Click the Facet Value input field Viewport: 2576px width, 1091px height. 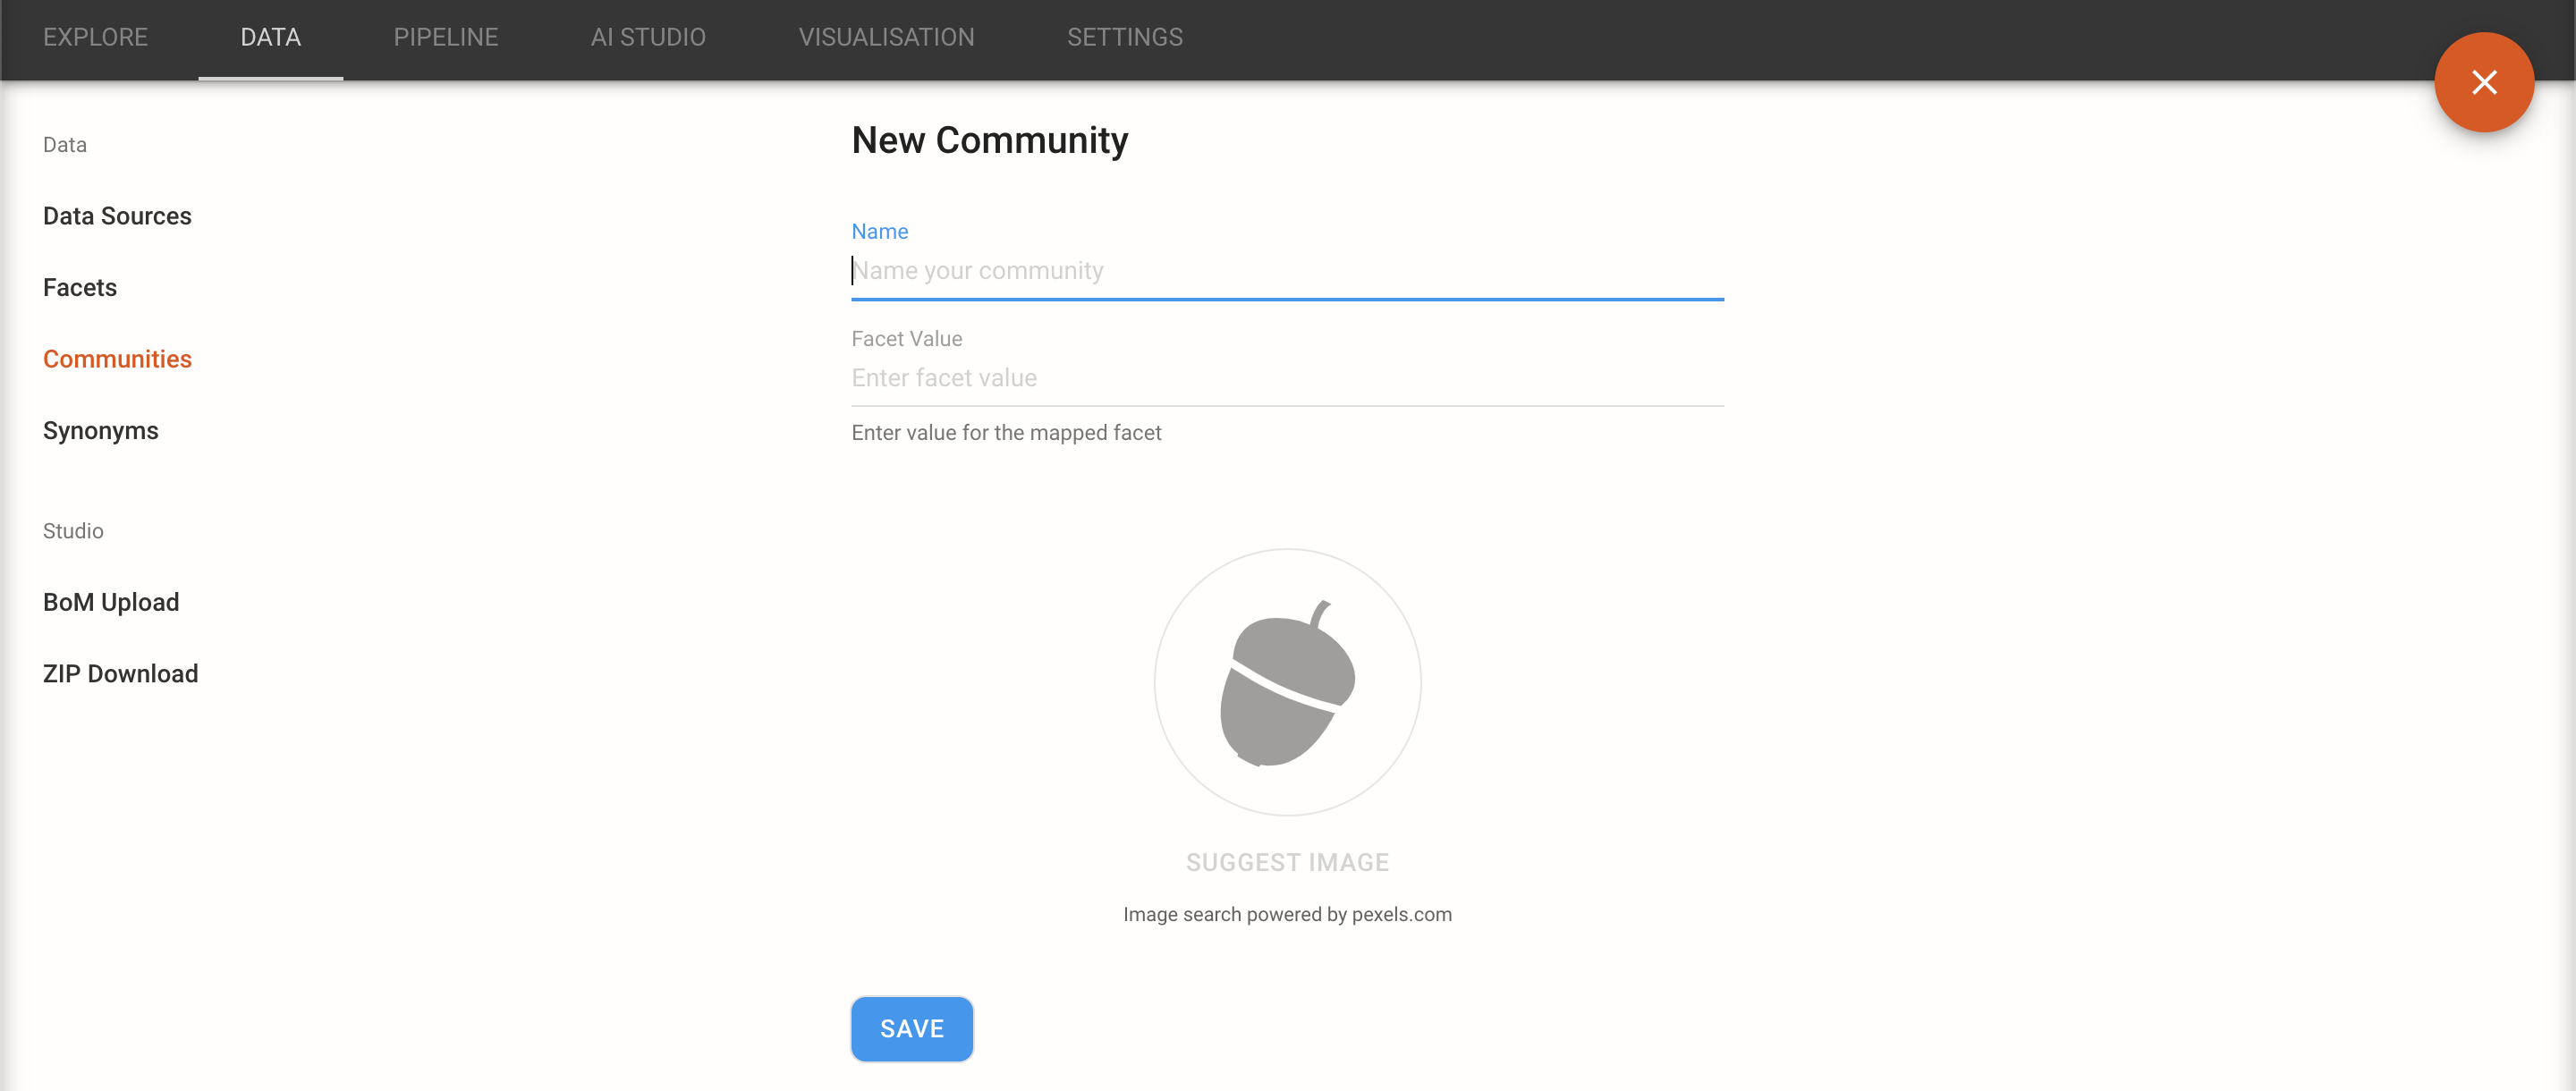pyautogui.click(x=1287, y=378)
